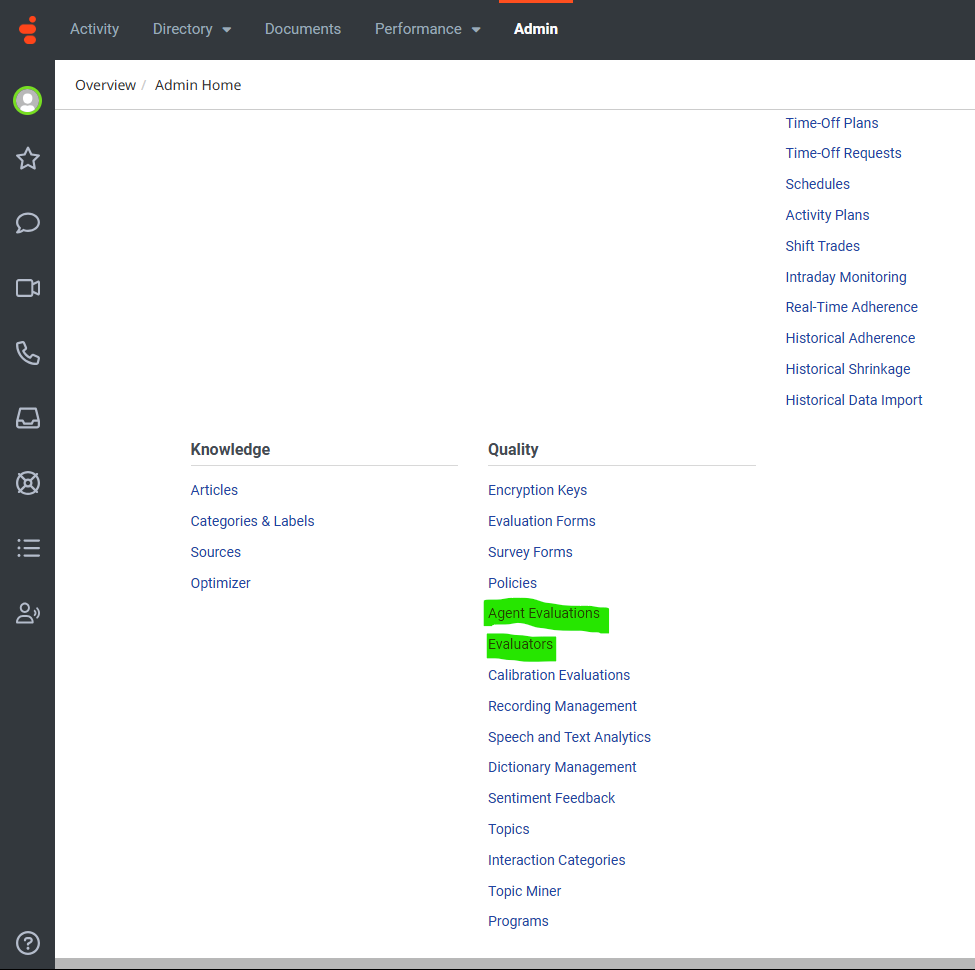The image size is (975, 970).
Task: Open the Help question mark icon
Action: (x=28, y=943)
